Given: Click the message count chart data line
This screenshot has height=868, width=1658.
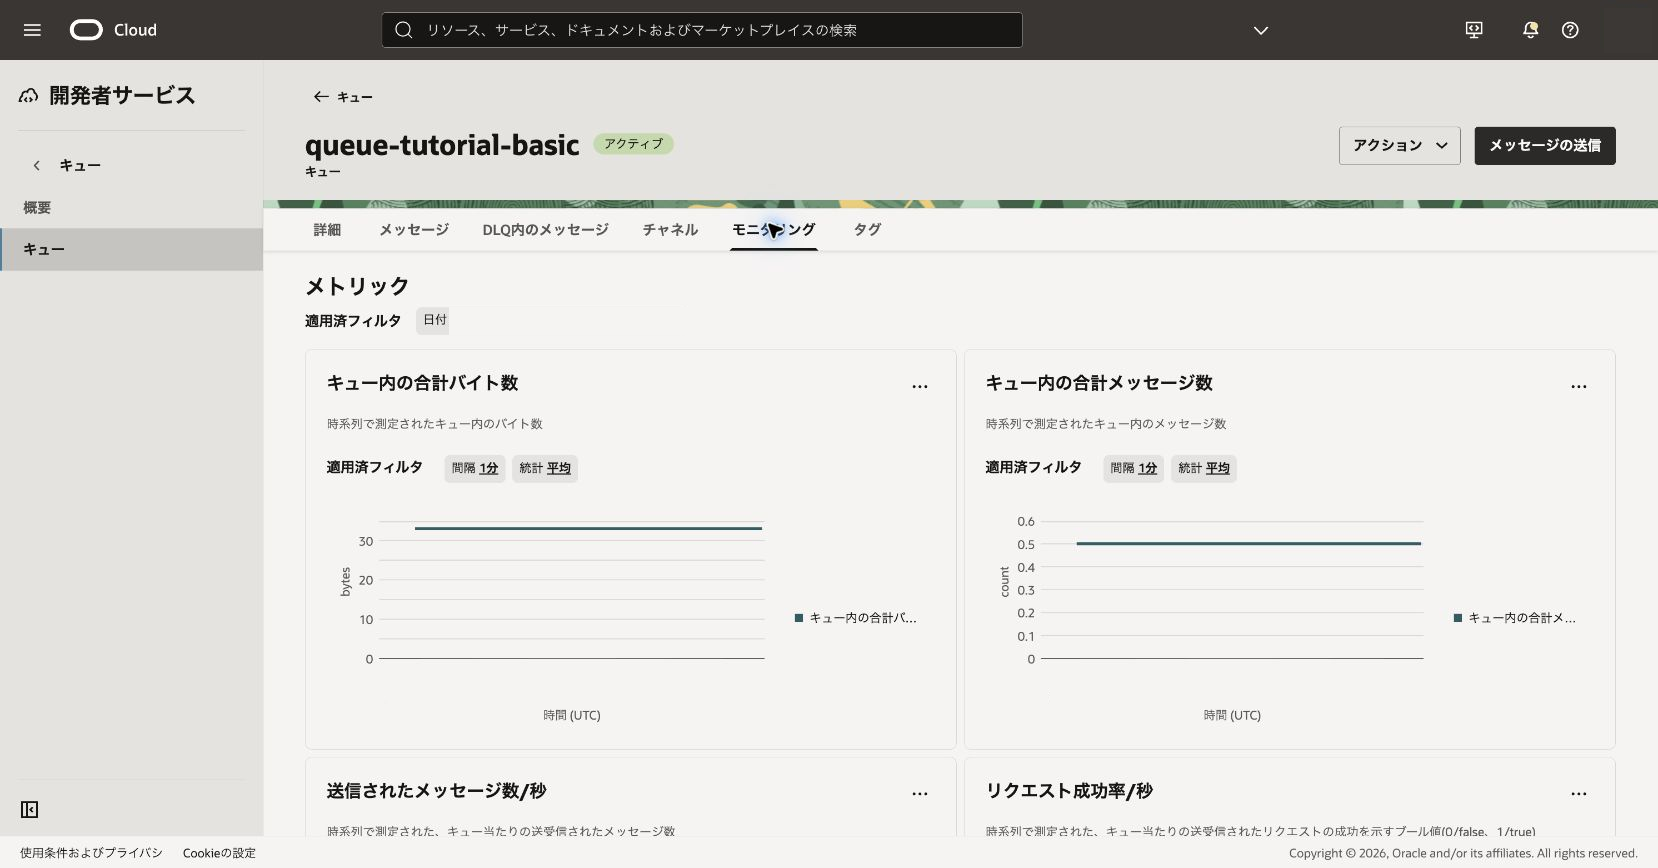Looking at the screenshot, I should click(x=1248, y=543).
